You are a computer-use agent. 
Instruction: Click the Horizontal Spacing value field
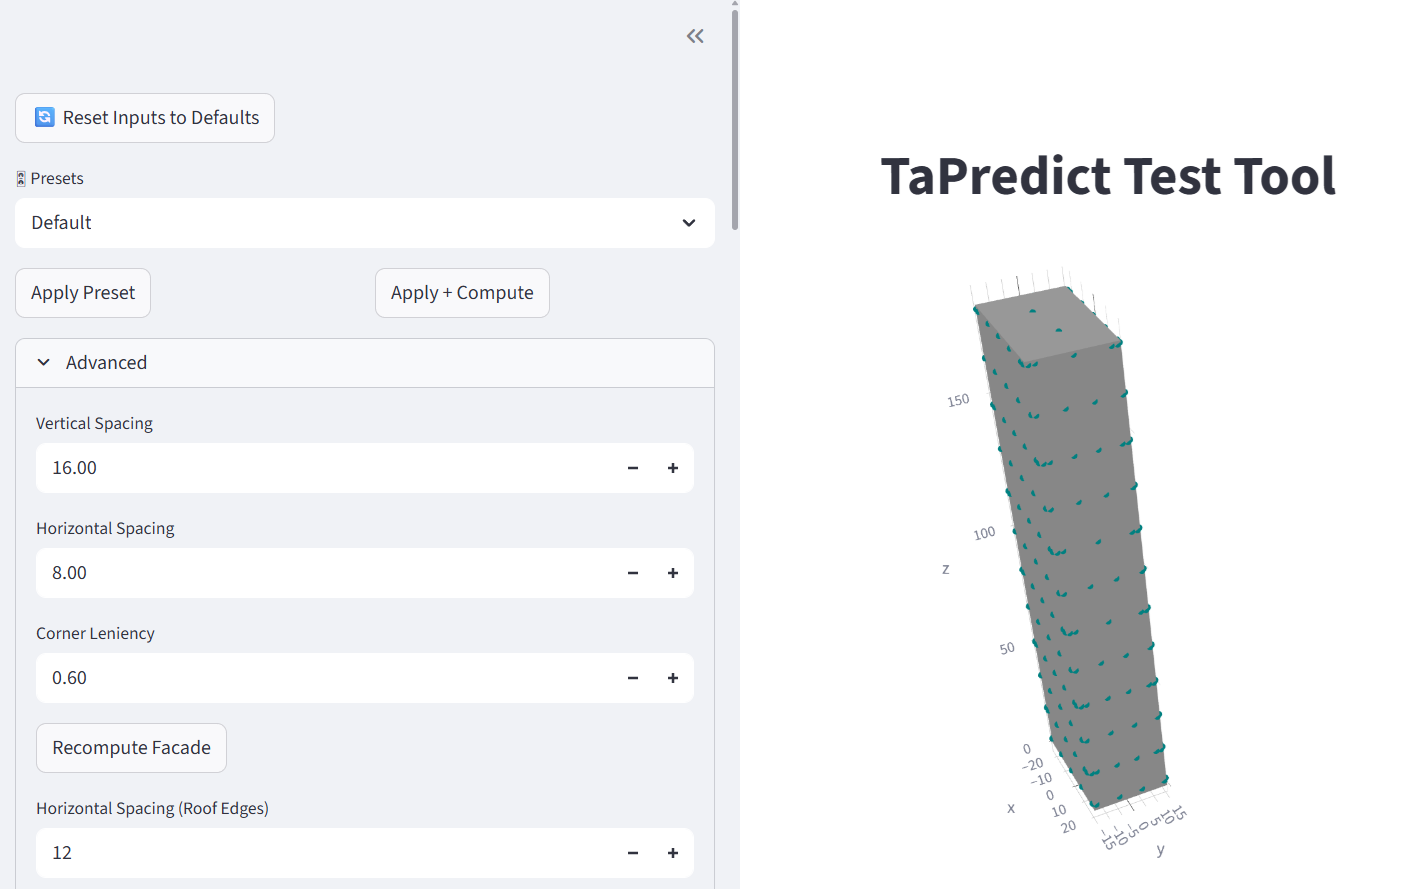coord(320,573)
